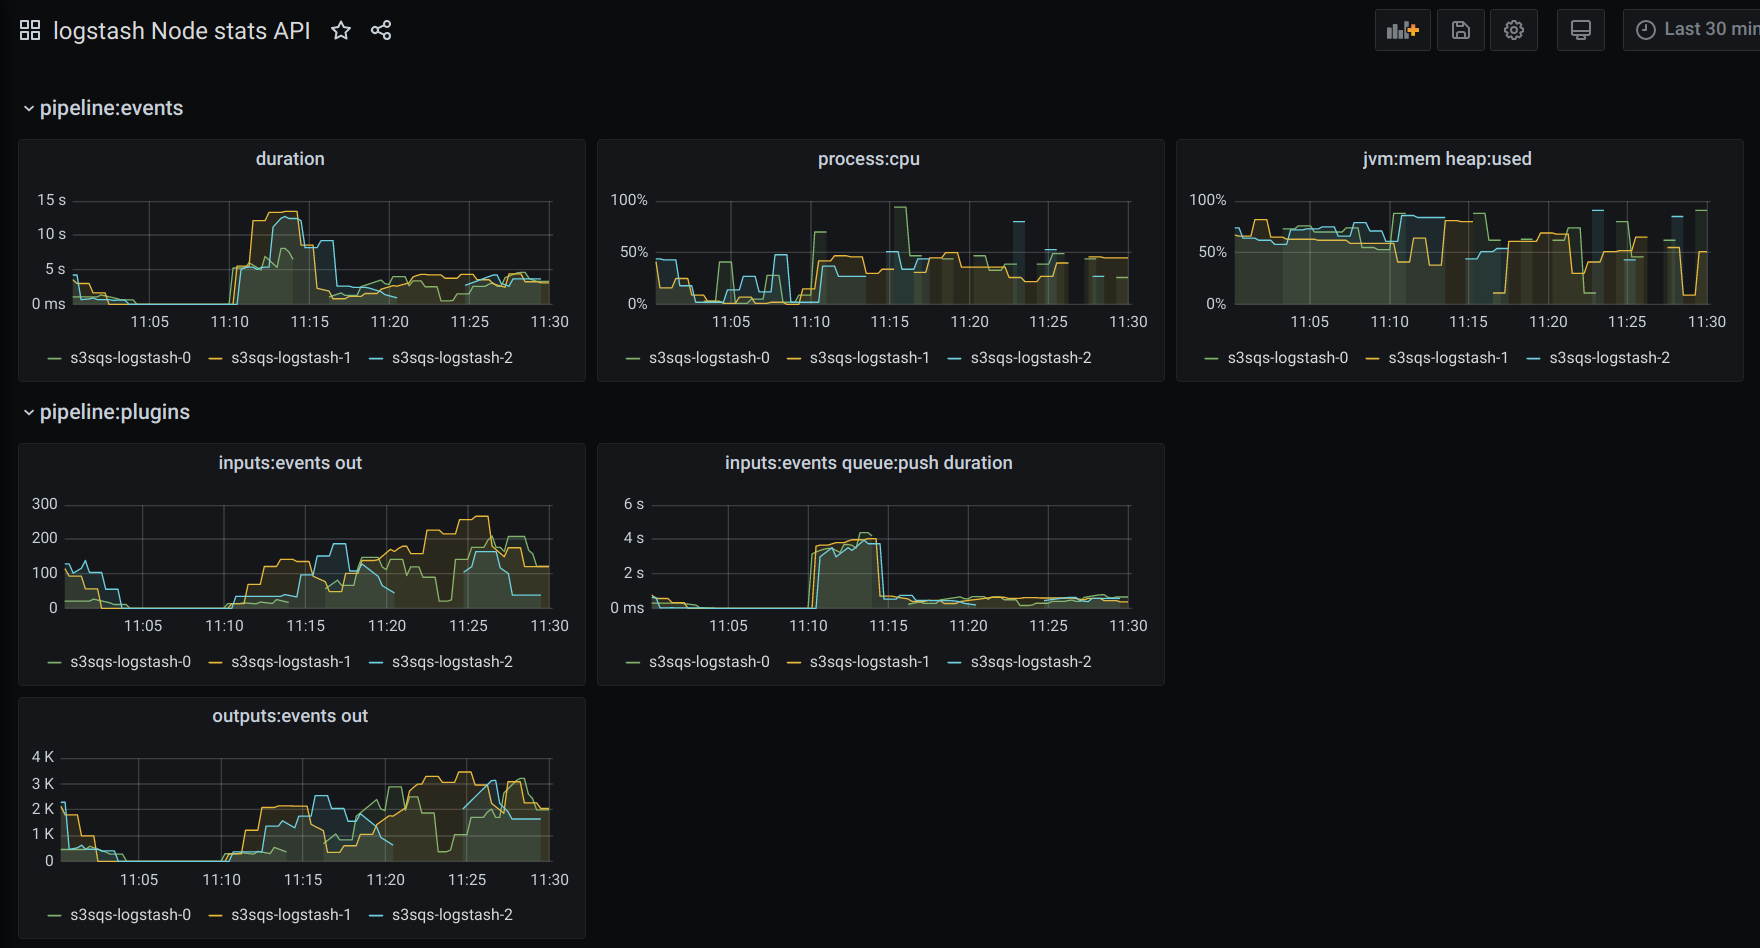Save the dashboard

pyautogui.click(x=1461, y=30)
